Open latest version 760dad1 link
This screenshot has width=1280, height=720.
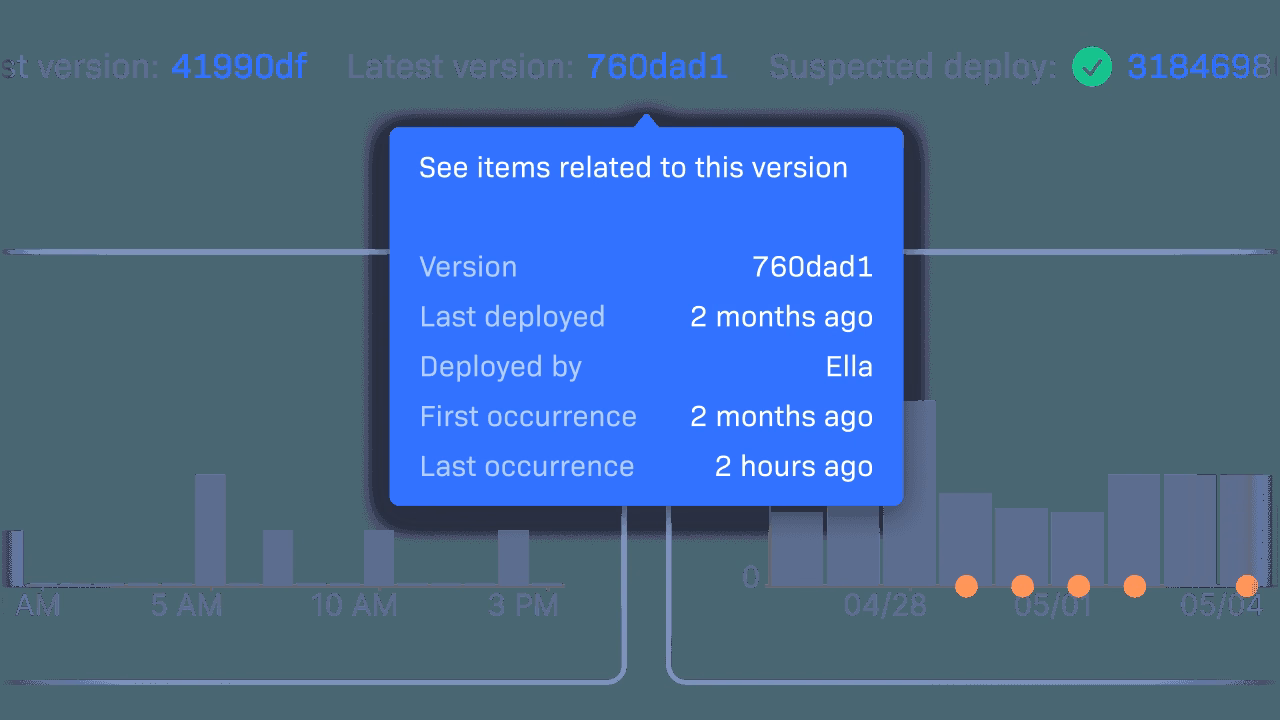[657, 67]
